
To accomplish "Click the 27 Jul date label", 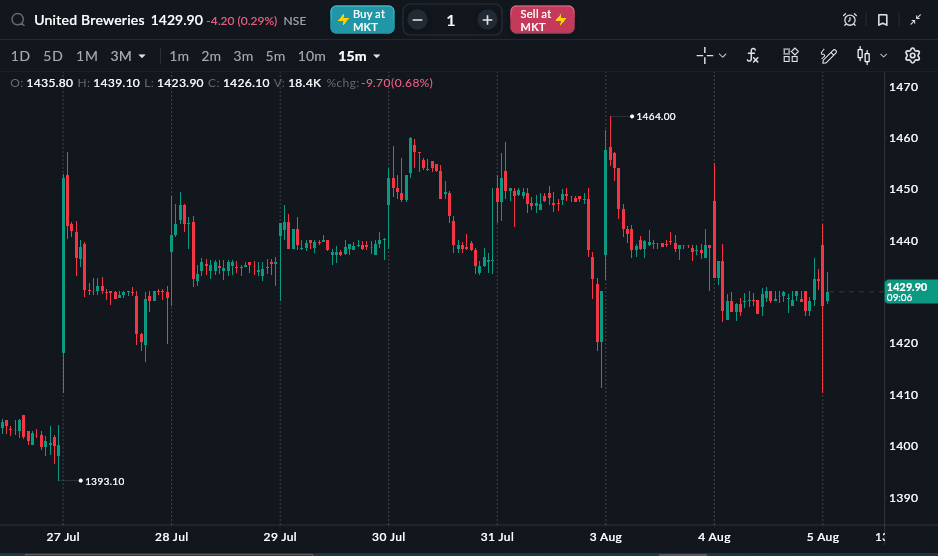I will [x=63, y=537].
